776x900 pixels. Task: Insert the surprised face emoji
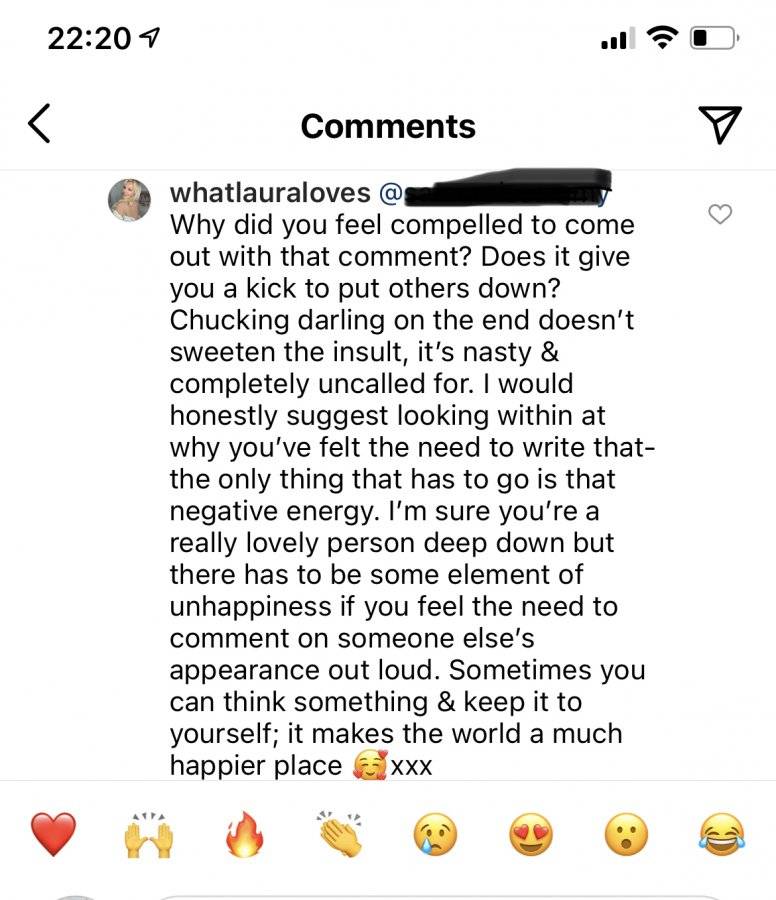[626, 835]
